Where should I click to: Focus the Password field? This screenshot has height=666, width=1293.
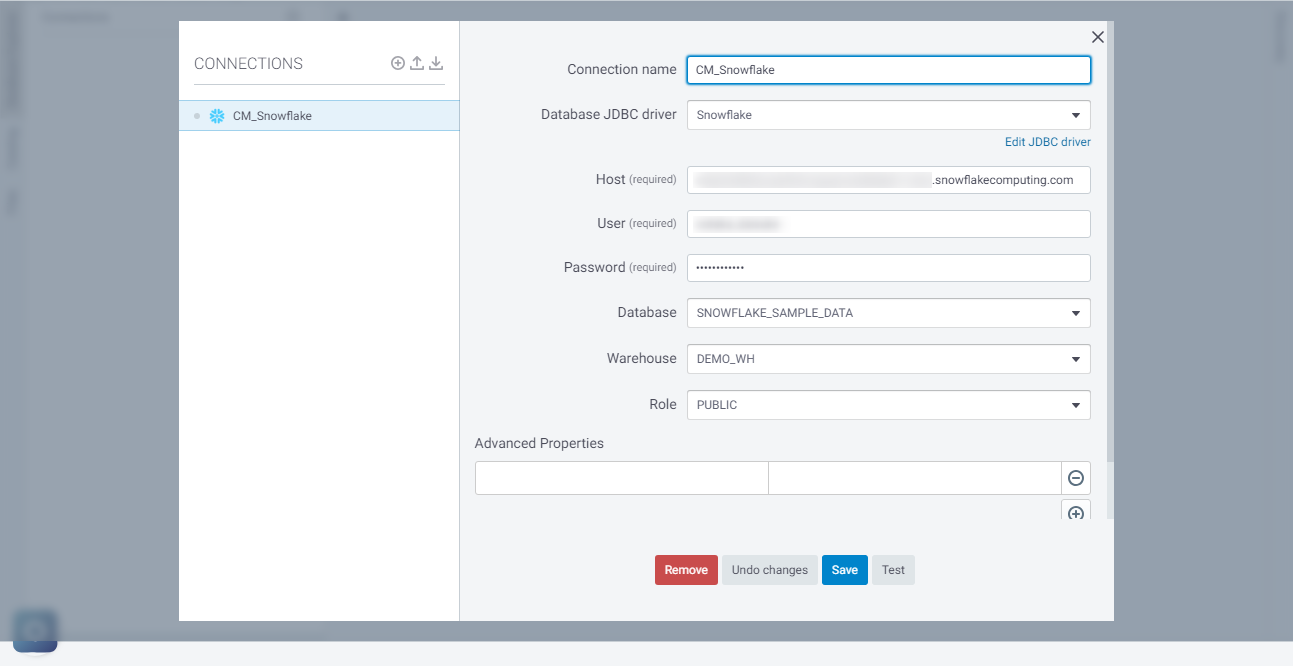pyautogui.click(x=888, y=267)
